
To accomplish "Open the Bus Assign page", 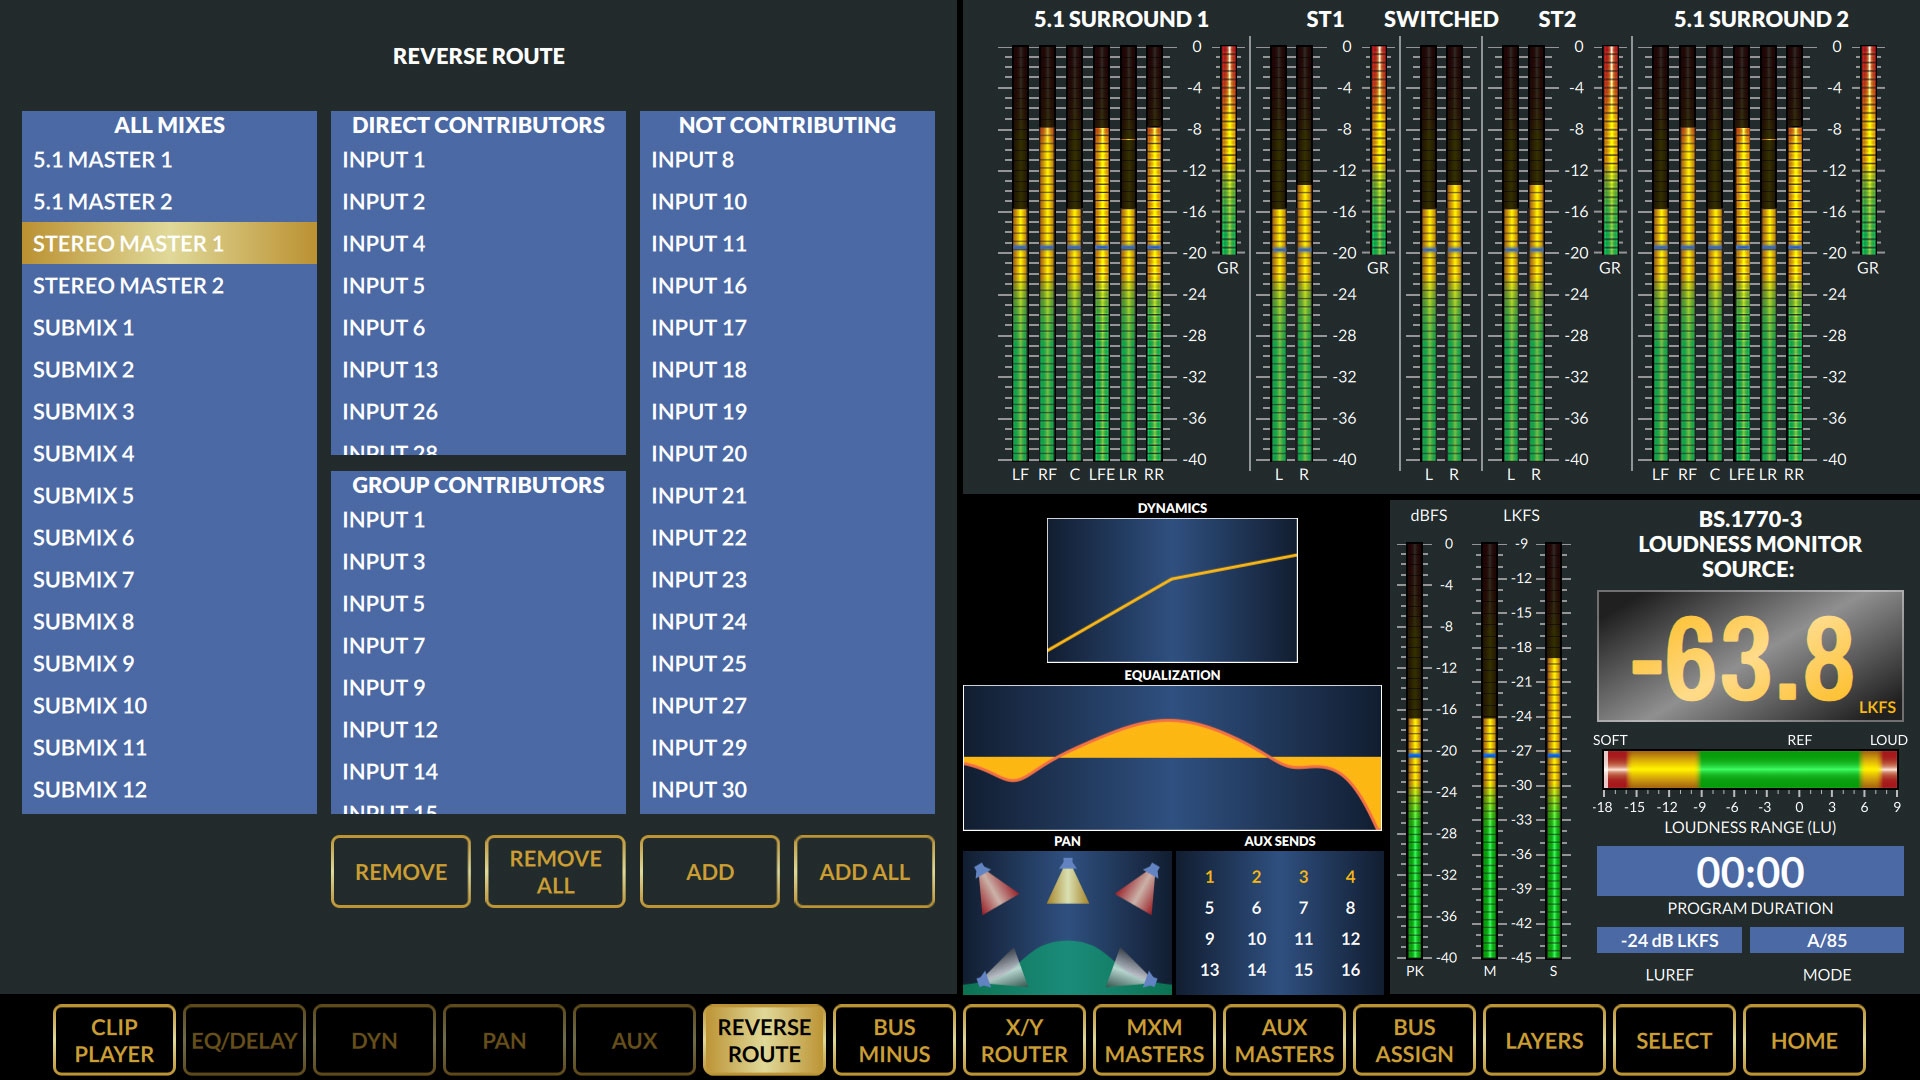I will pyautogui.click(x=1414, y=1040).
